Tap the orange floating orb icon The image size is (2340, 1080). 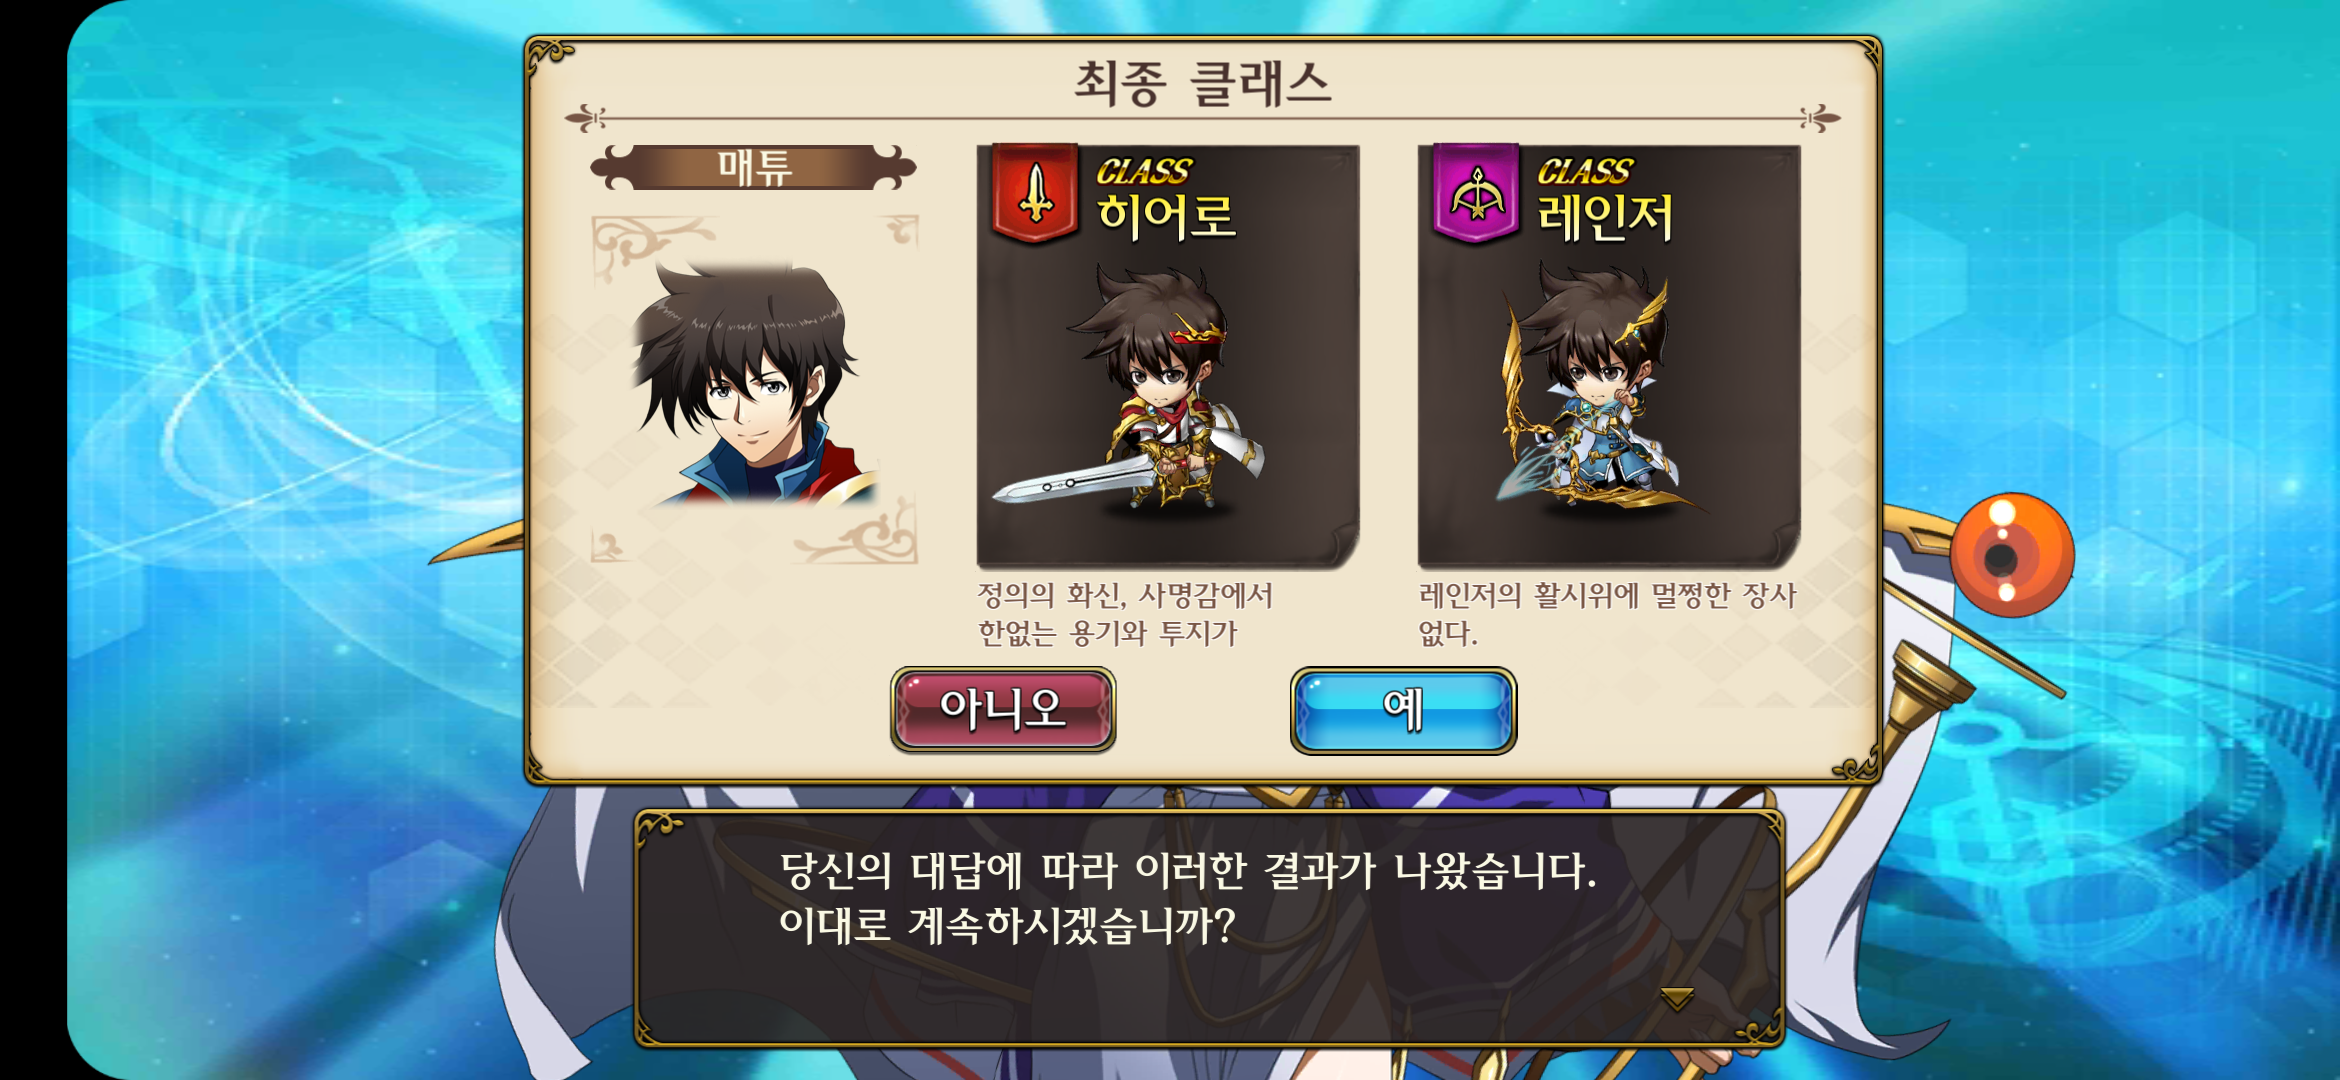pos(2011,555)
